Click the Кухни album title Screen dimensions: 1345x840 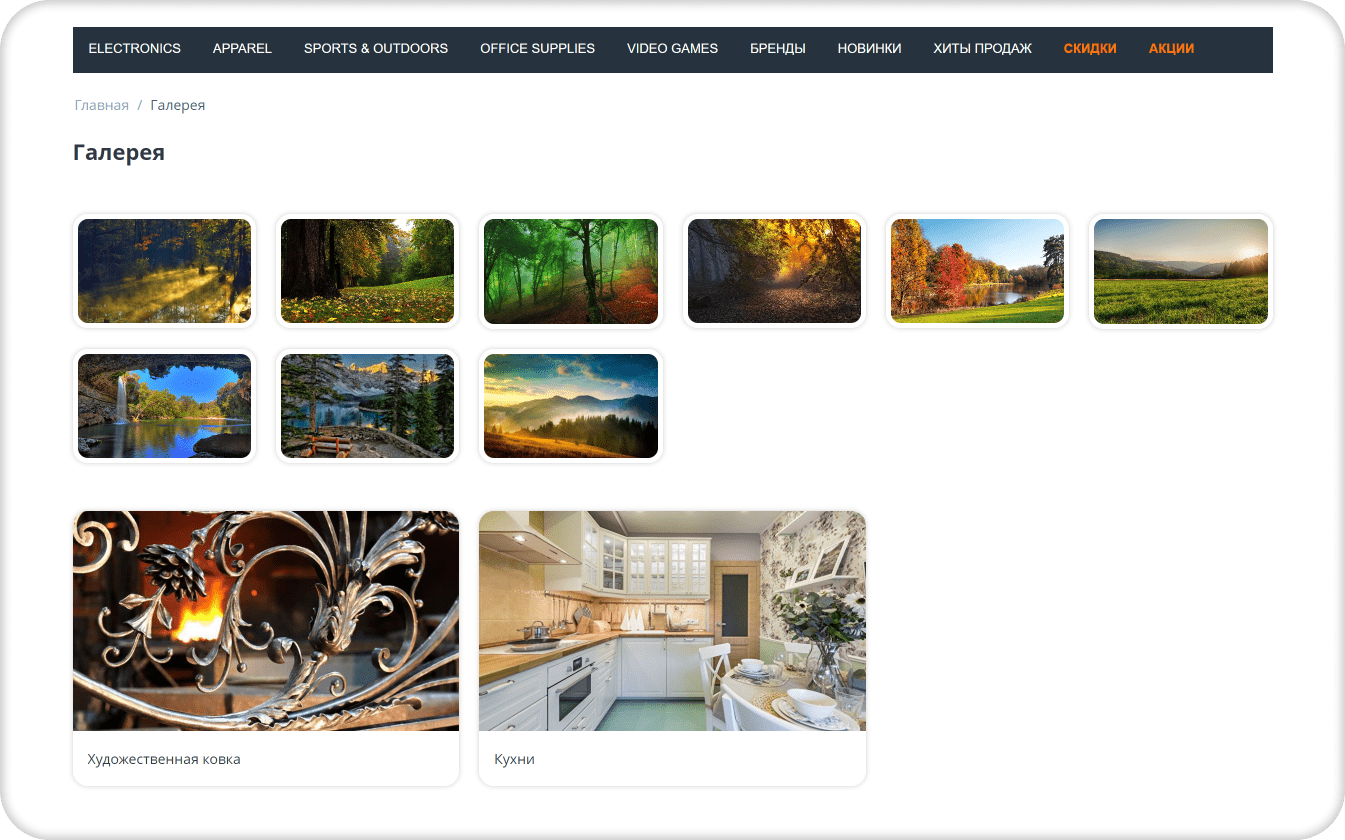(514, 759)
